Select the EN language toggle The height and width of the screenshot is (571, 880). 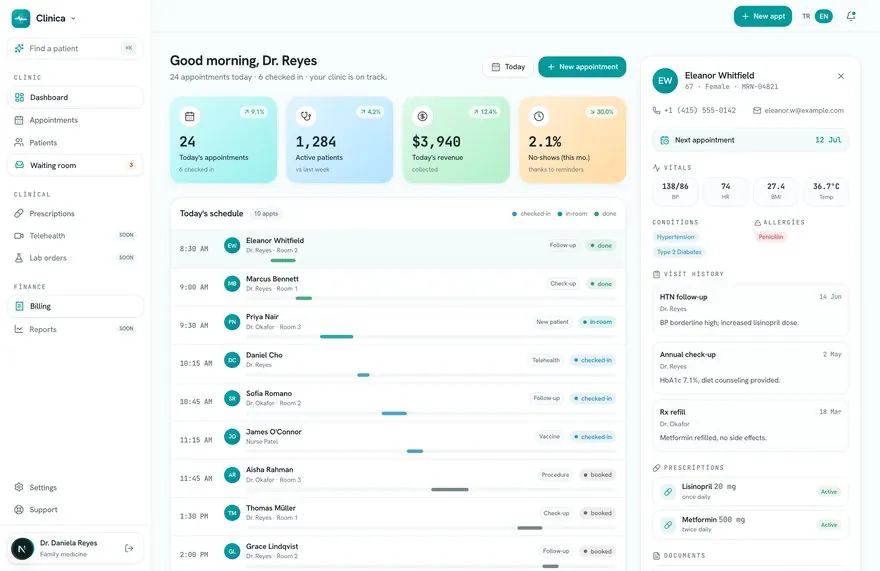824,16
